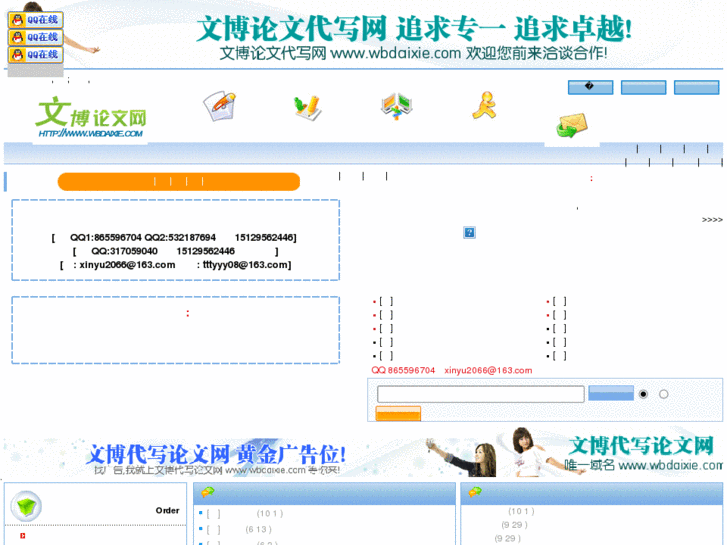The width and height of the screenshot is (727, 545).
Task: Select the empty search radio button
Action: pyautogui.click(x=663, y=394)
